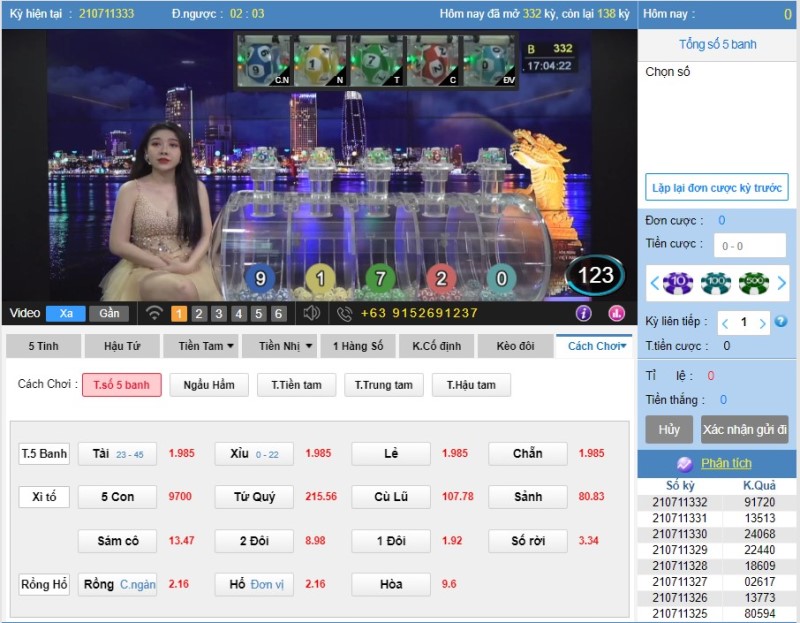The image size is (800, 623).
Task: Switch video view to Gần
Action: pyautogui.click(x=110, y=313)
